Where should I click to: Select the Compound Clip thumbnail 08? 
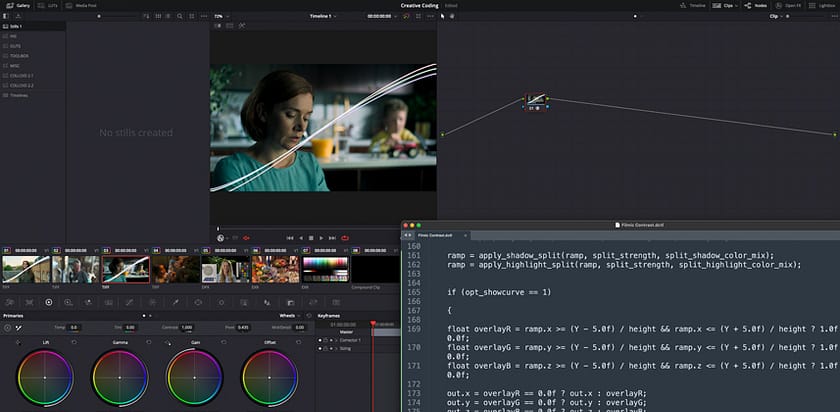[x=375, y=269]
